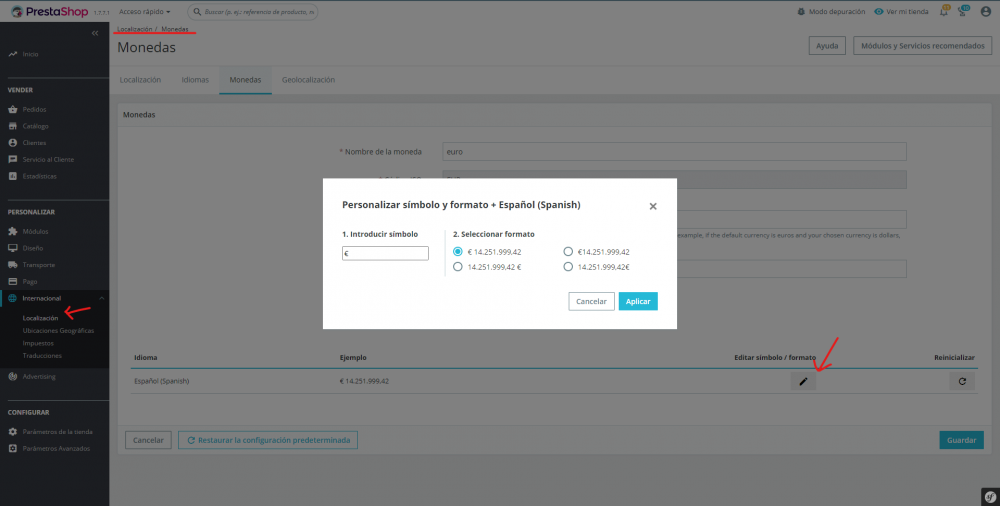Image resolution: width=1000 pixels, height=506 pixels.
Task: Click the Internacional globe icon
Action: tap(13, 298)
